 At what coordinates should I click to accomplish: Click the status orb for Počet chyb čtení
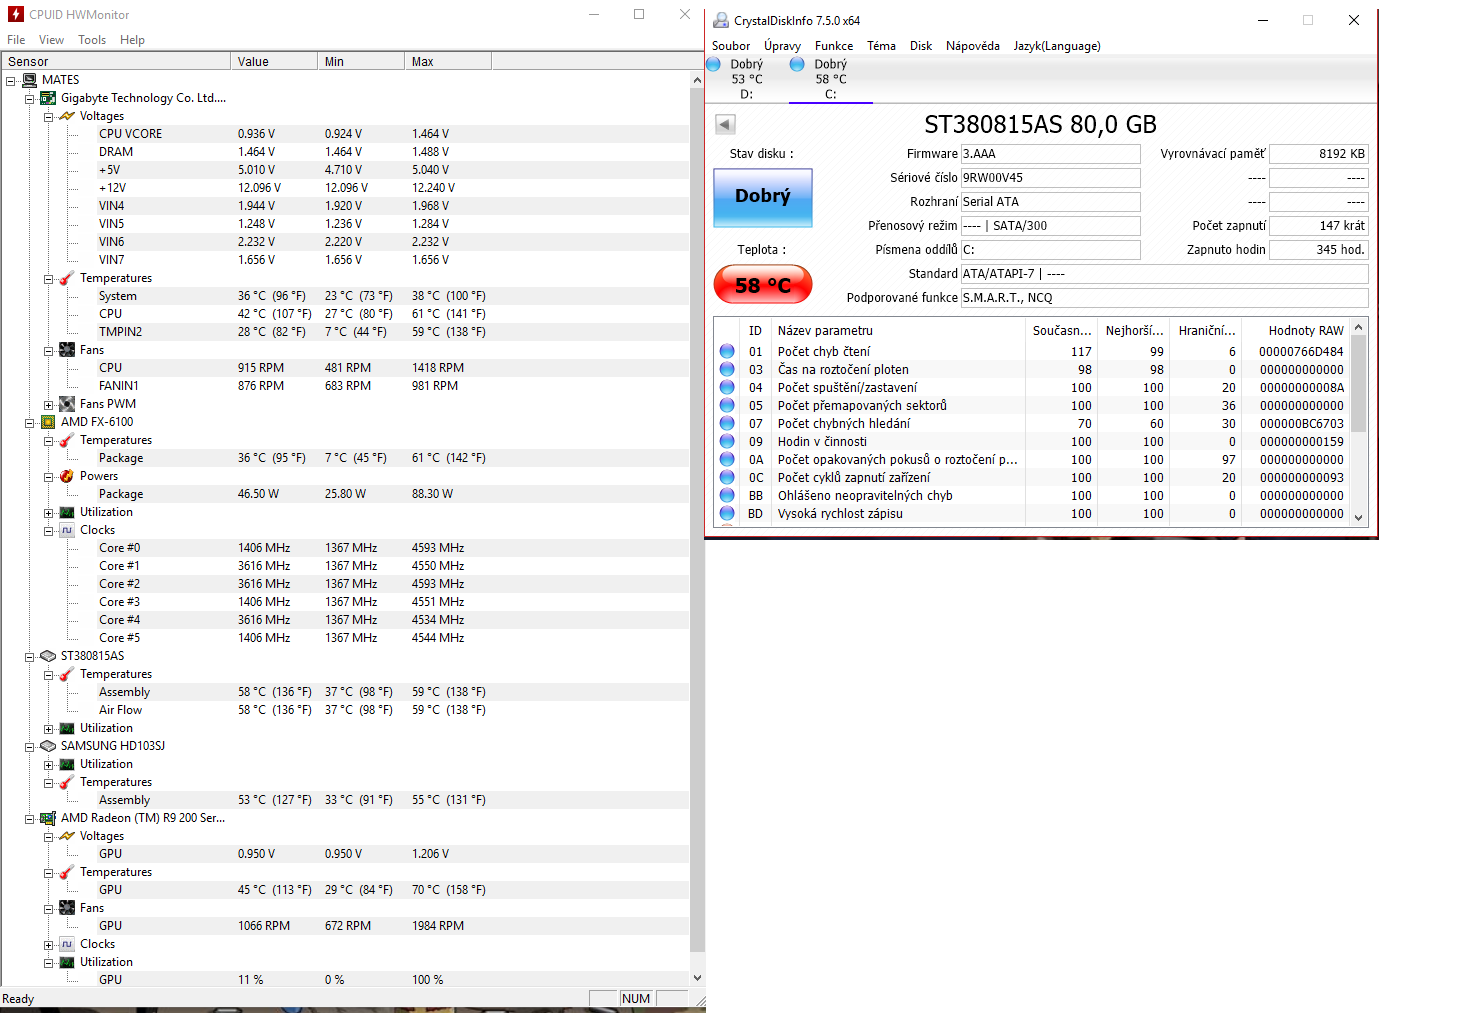(727, 352)
